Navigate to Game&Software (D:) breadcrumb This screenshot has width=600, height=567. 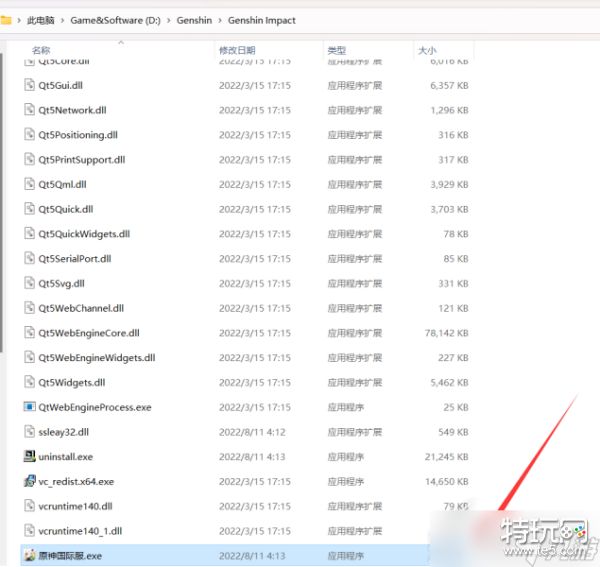(x=116, y=20)
